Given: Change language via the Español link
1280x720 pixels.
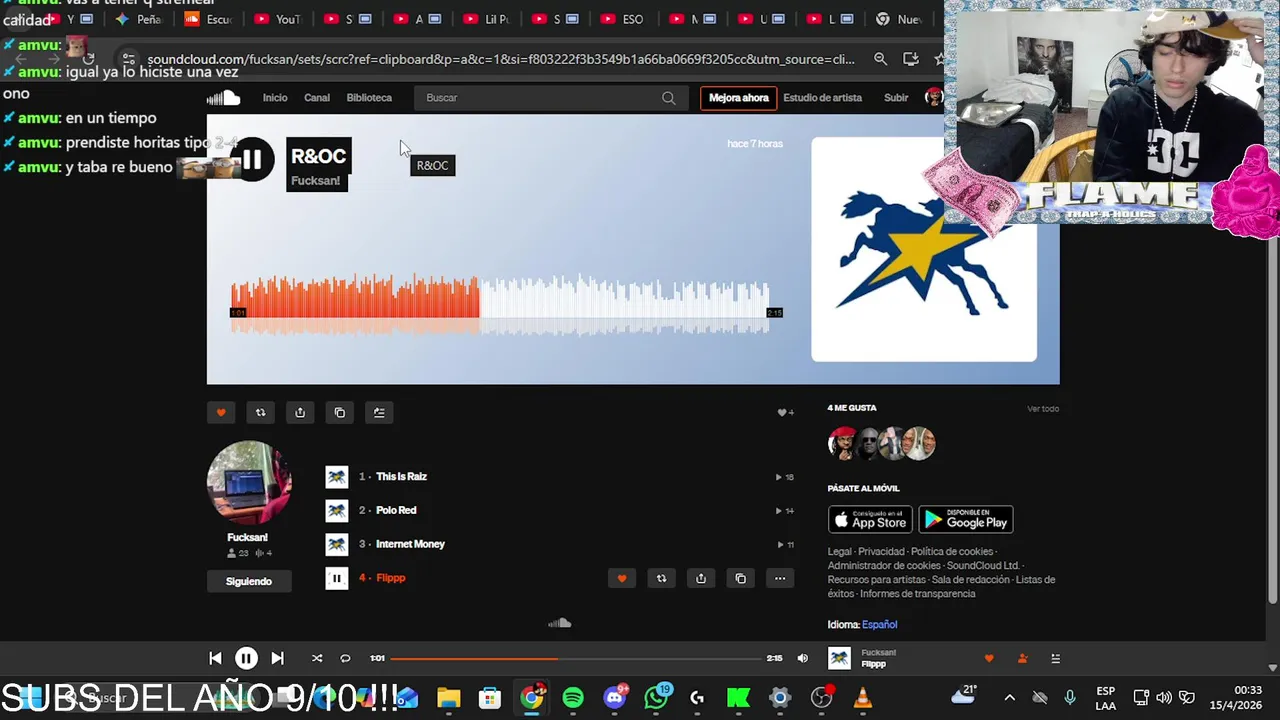Looking at the screenshot, I should click(879, 625).
